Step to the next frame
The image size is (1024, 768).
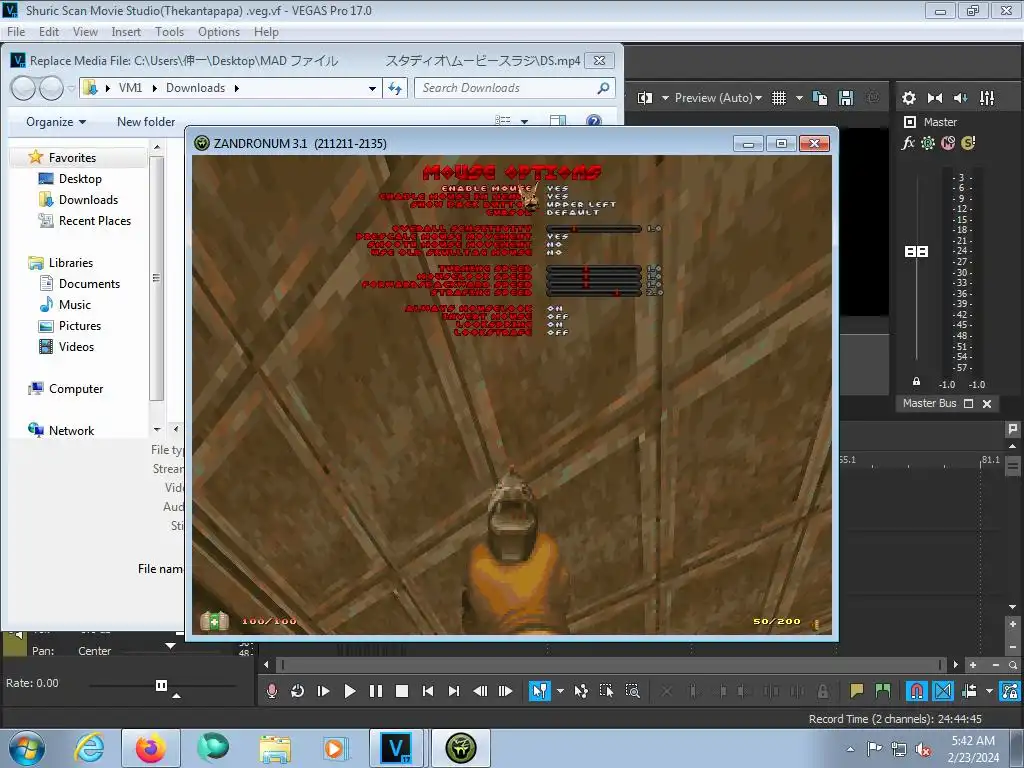(505, 691)
